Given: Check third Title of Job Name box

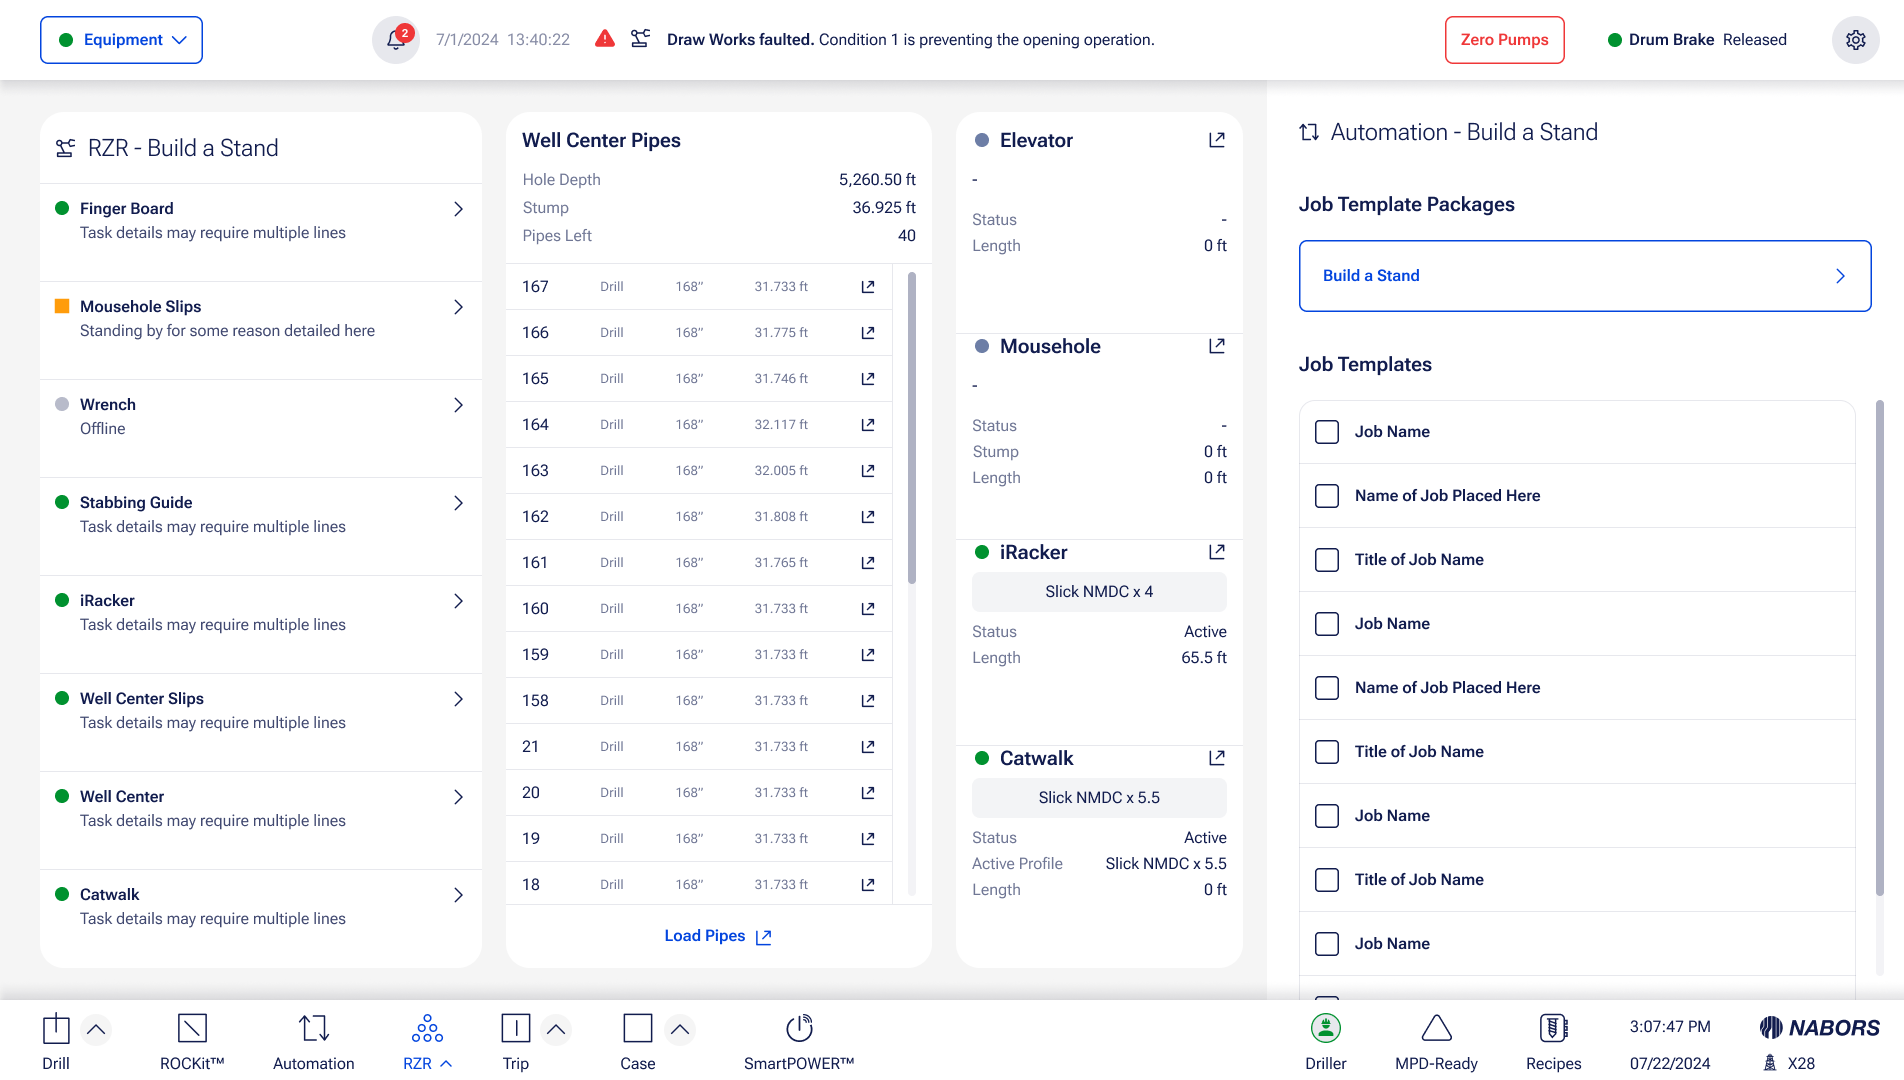Looking at the screenshot, I should pos(1327,880).
